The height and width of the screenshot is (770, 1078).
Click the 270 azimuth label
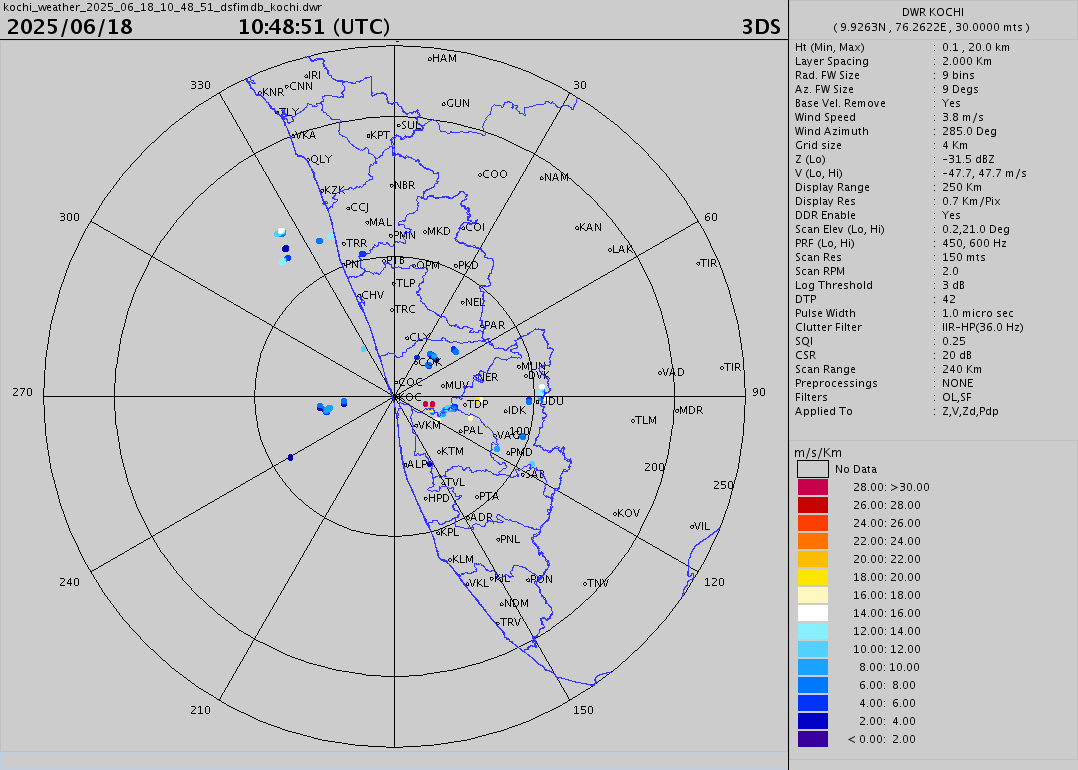[x=22, y=392]
